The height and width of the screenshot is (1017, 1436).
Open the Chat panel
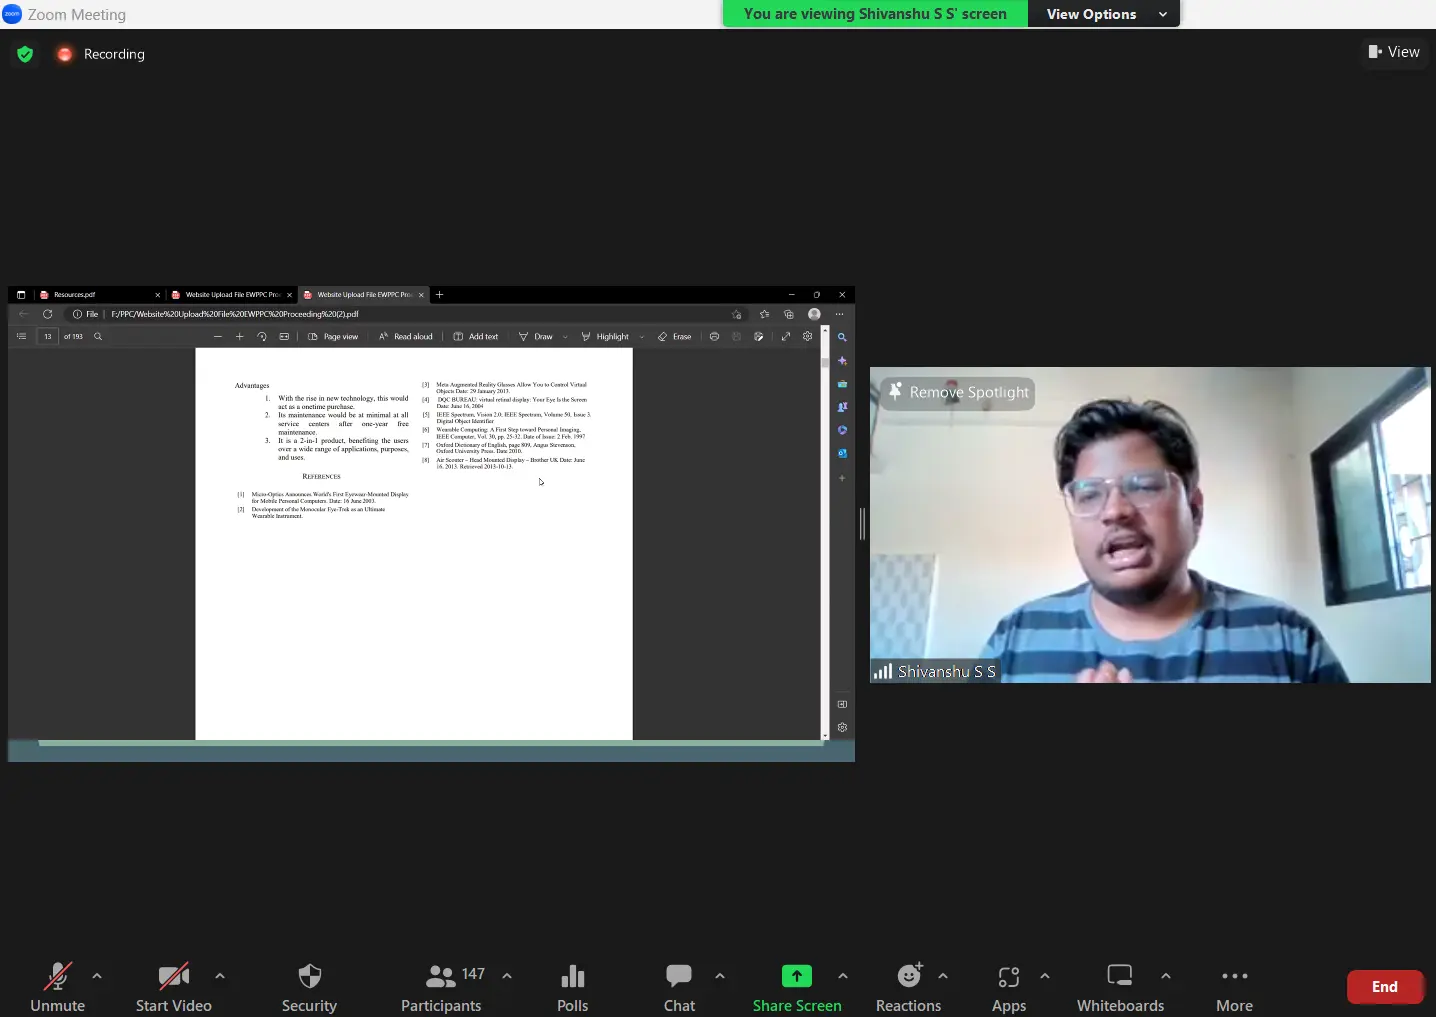point(679,986)
